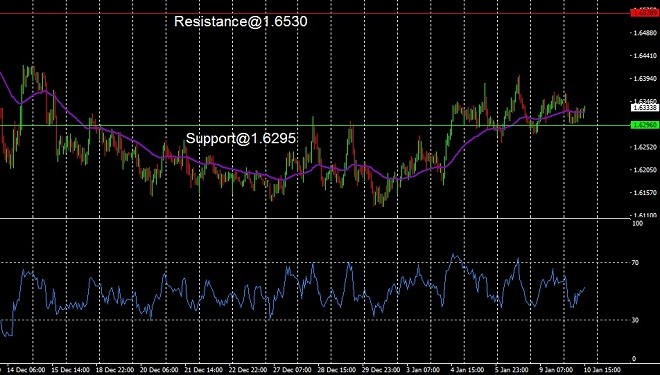The height and width of the screenshot is (375, 660).
Task: Select the green support price tag 1.62960
Action: click(x=644, y=125)
